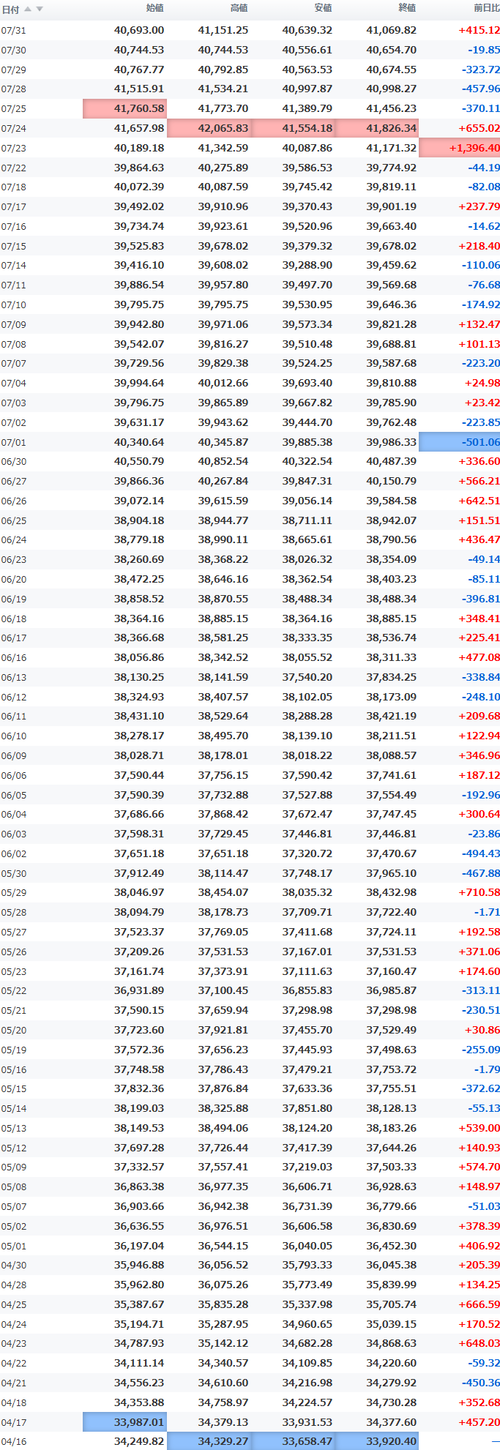Select the opening value 38,904.18
This screenshot has height=1450, width=500.
139,520
